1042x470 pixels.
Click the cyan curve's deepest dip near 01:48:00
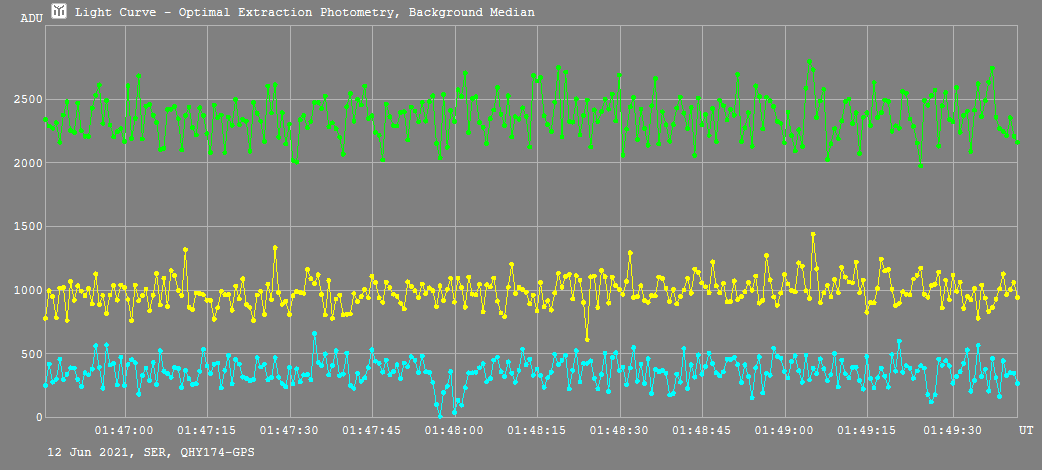(439, 415)
